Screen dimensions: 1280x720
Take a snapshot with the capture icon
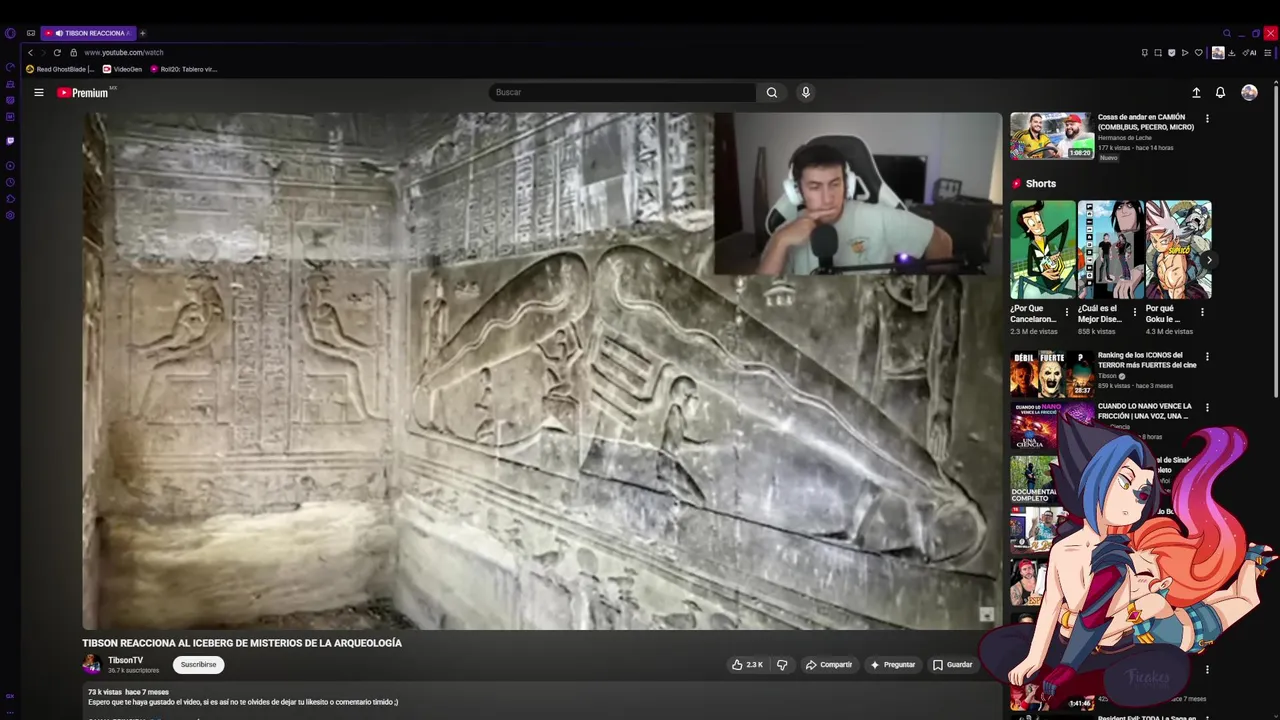[1158, 52]
